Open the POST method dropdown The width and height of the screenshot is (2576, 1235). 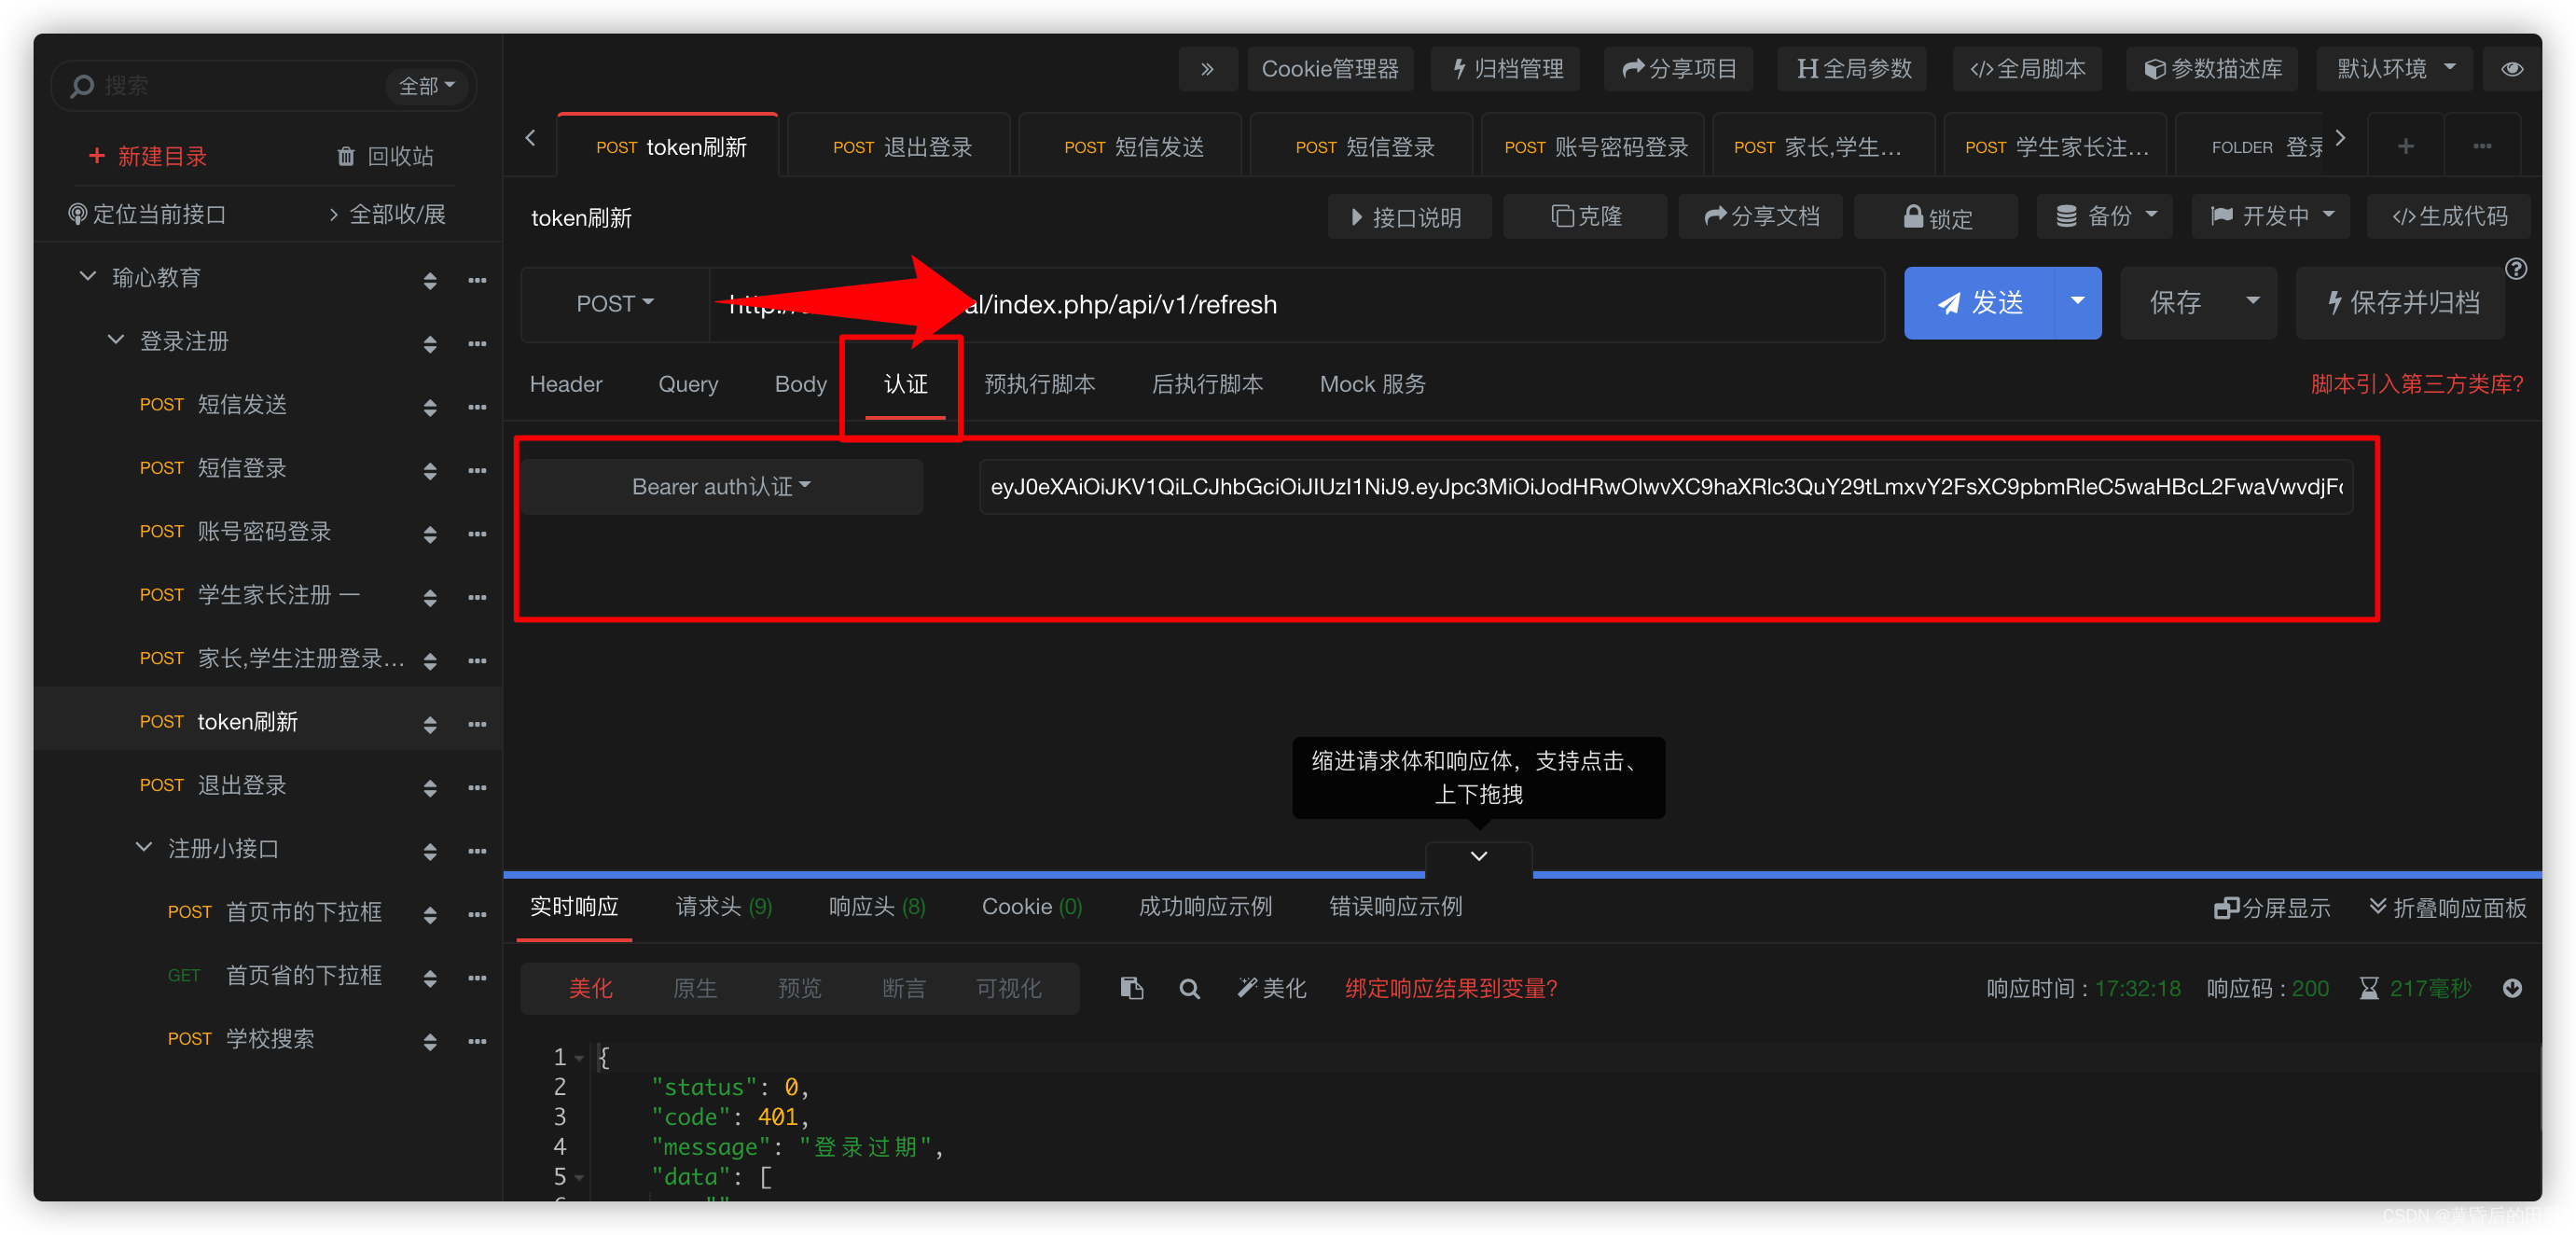tap(614, 303)
